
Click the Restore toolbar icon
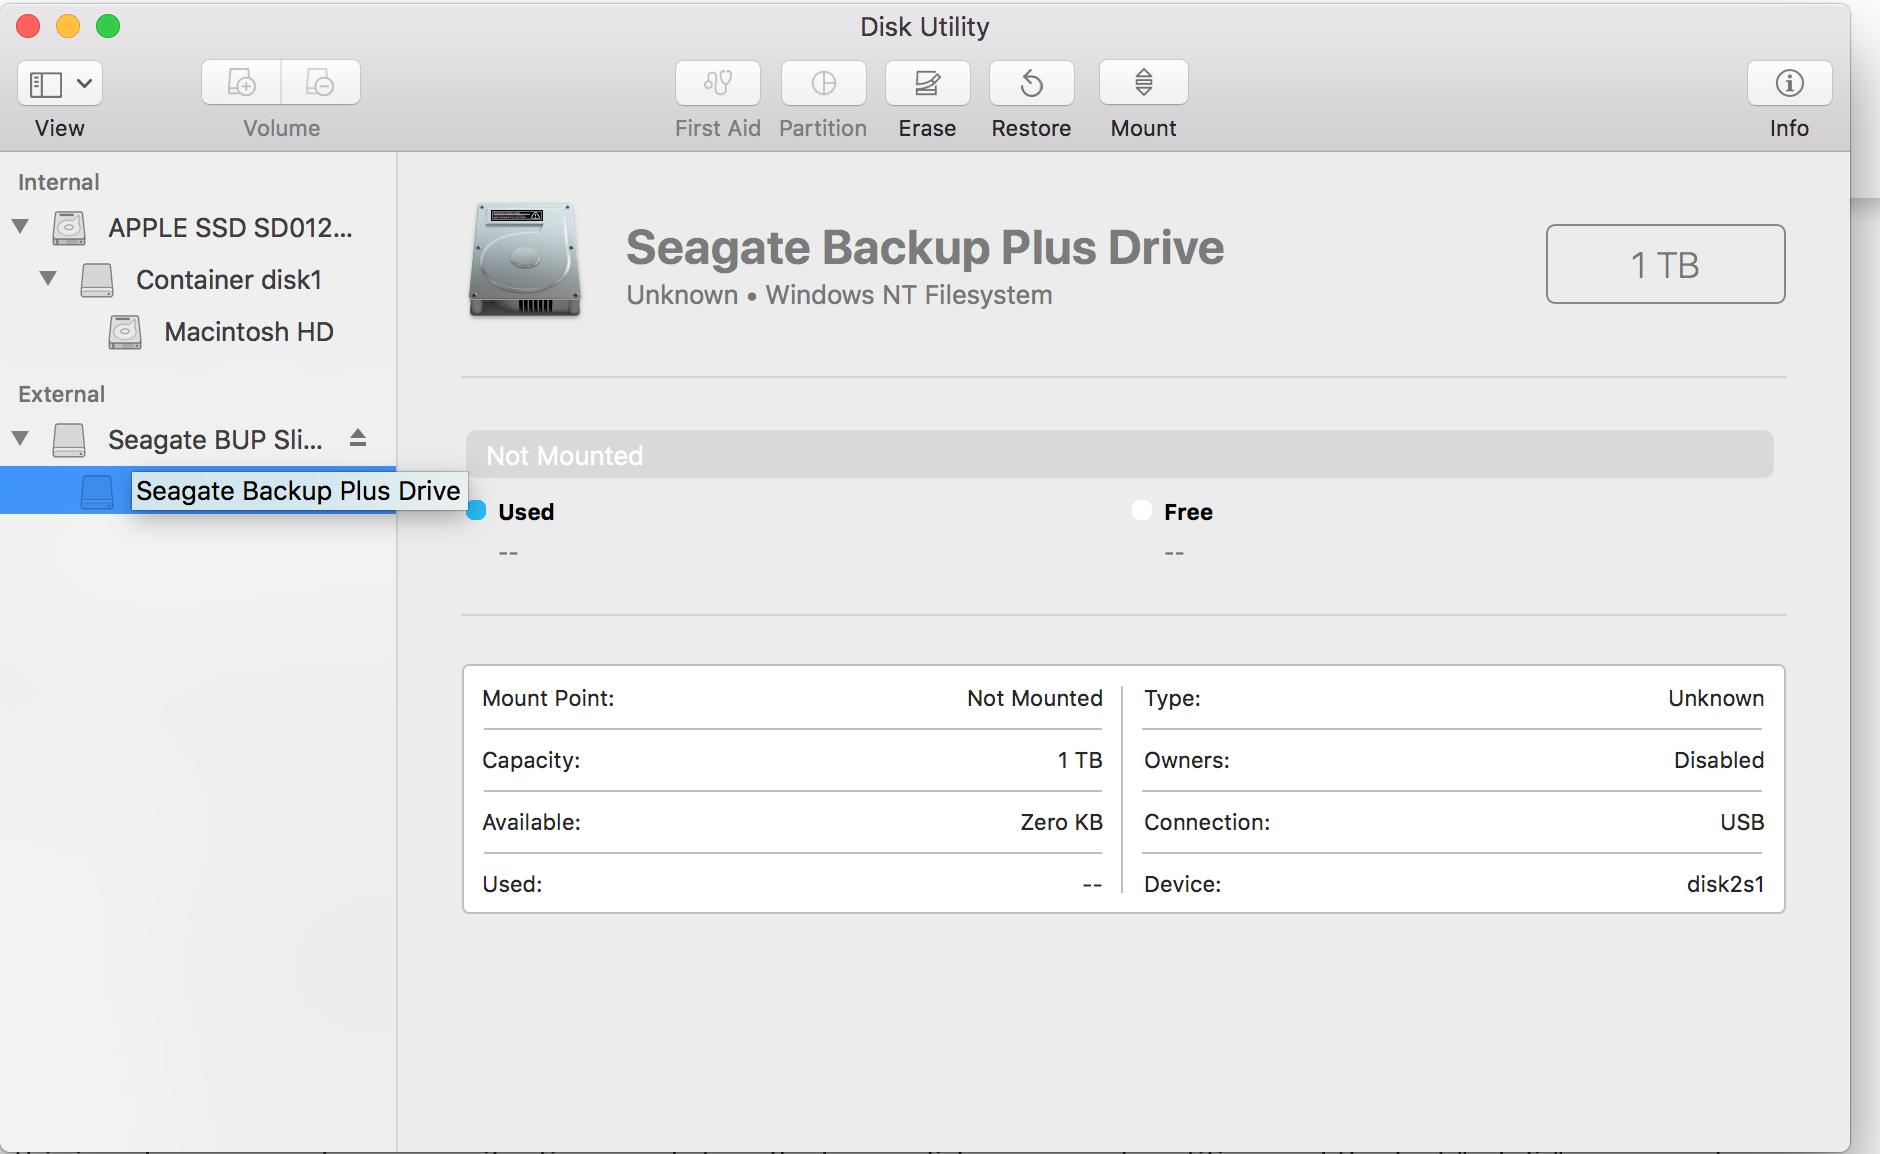pyautogui.click(x=1032, y=83)
